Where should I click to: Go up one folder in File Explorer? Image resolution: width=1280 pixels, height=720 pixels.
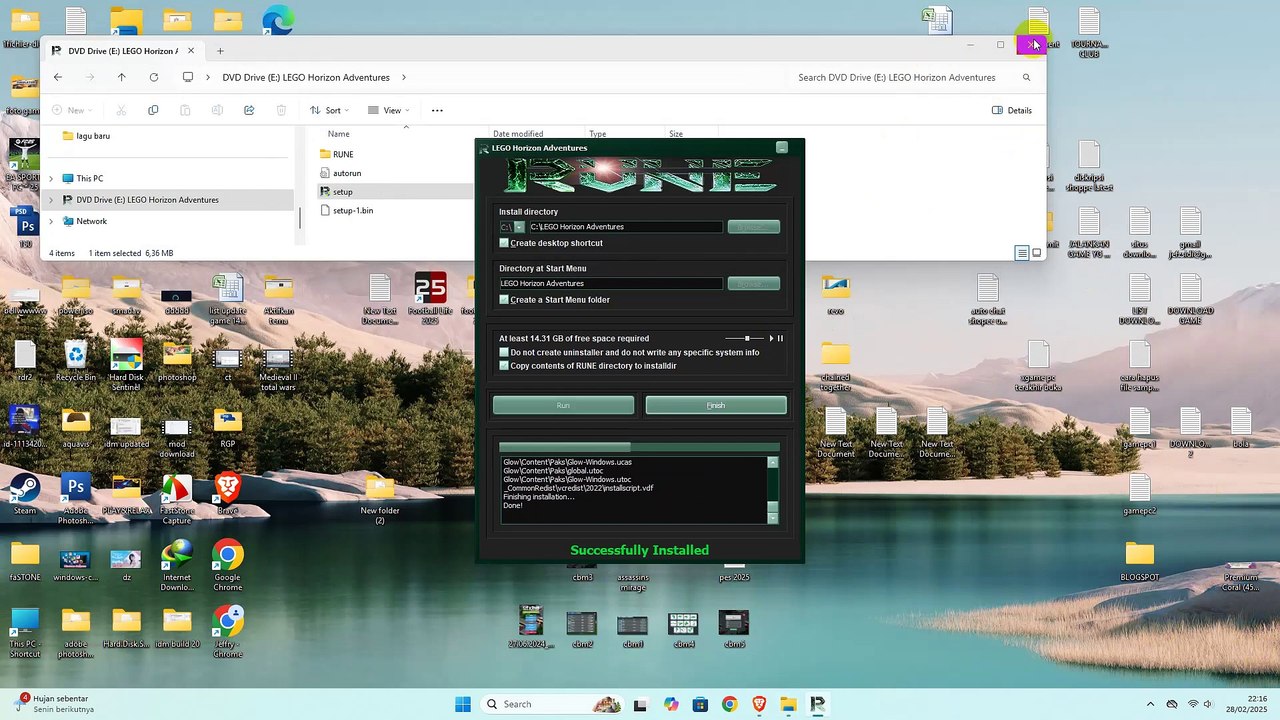pyautogui.click(x=122, y=77)
